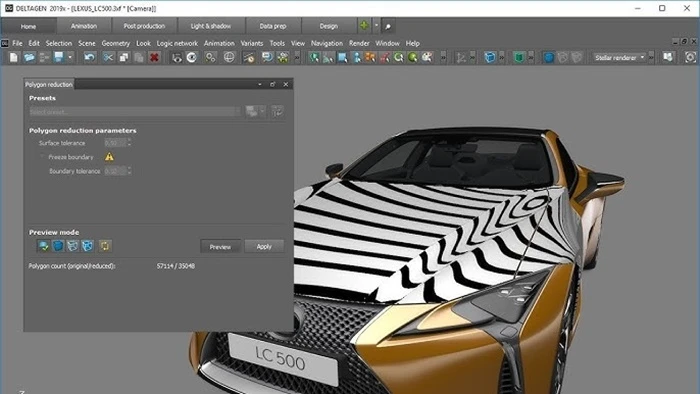Image resolution: width=700 pixels, height=394 pixels.
Task: Click the new file icon in toolbar
Action: click(x=14, y=57)
